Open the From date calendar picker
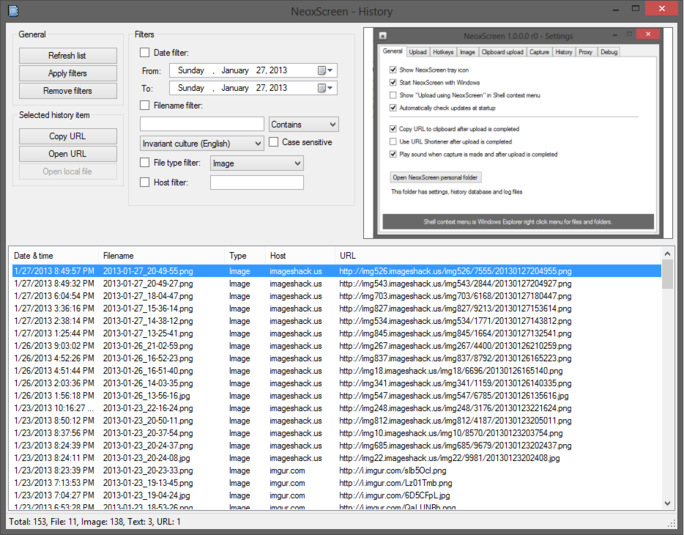The image size is (684, 535). (x=325, y=70)
